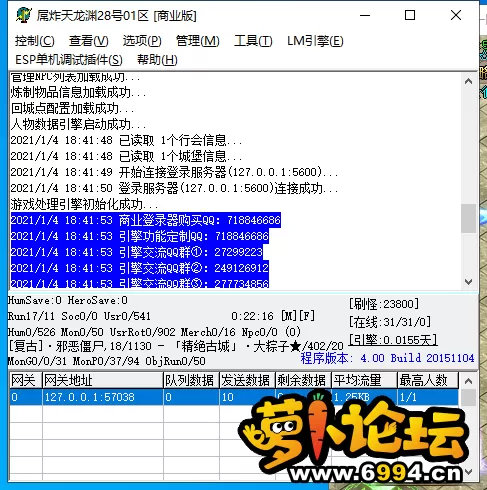Click the 平均流量 column header
487x490 pixels.
pos(364,380)
